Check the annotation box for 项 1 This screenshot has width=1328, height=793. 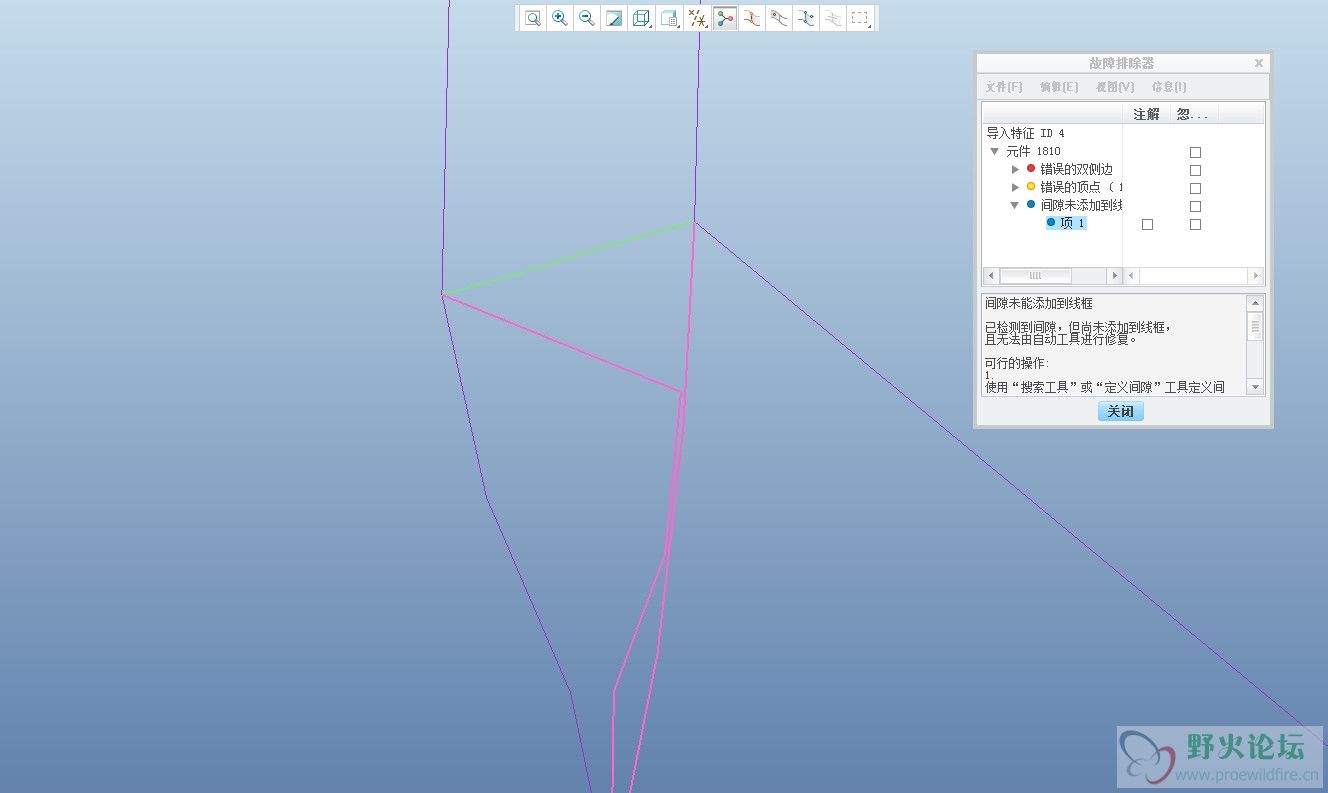tap(1147, 224)
